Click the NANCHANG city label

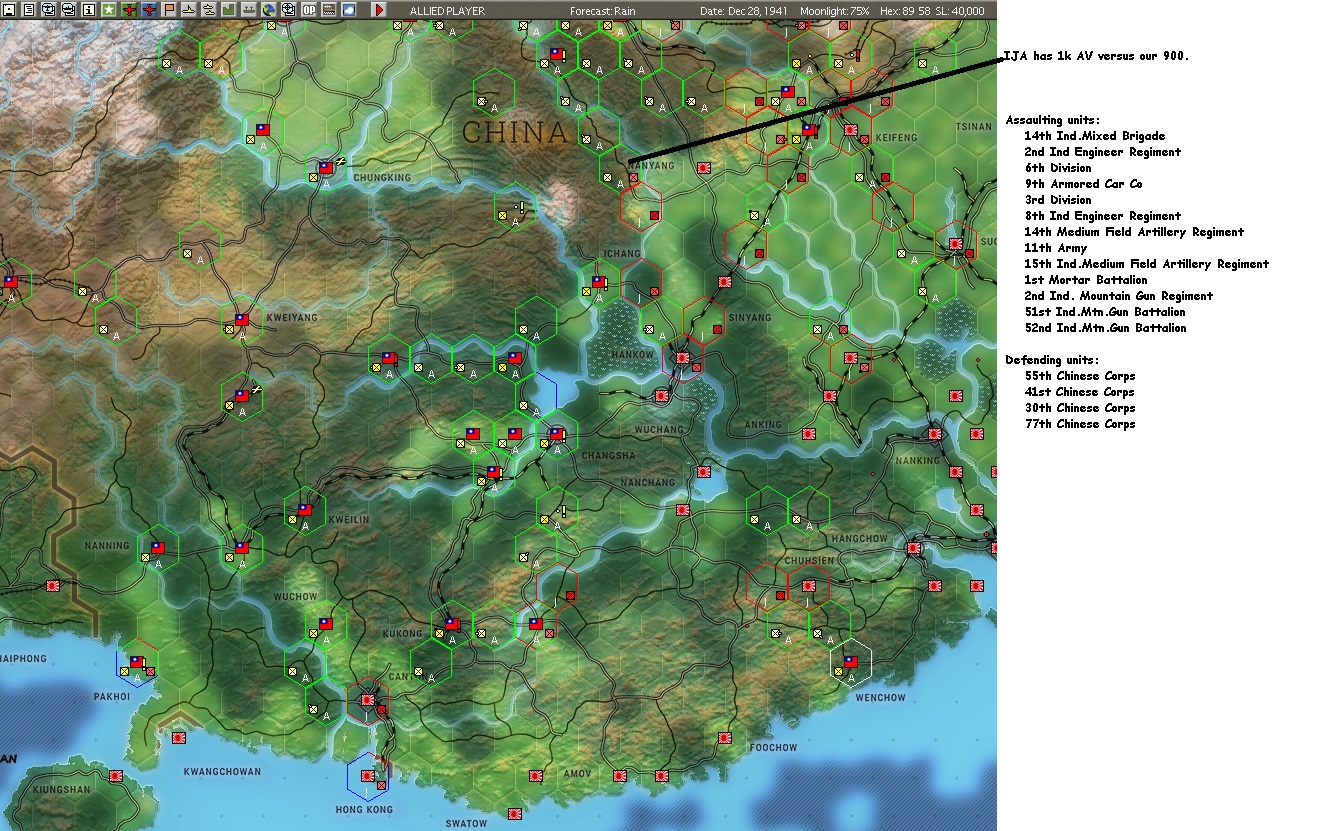tap(648, 482)
